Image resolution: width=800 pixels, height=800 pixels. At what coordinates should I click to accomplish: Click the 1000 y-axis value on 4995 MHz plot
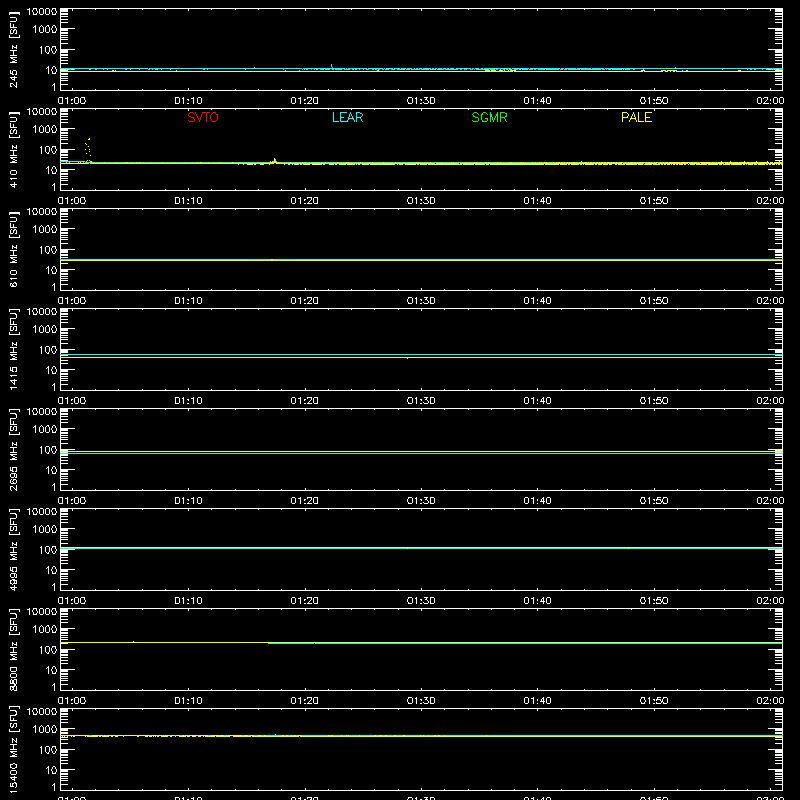coord(45,530)
